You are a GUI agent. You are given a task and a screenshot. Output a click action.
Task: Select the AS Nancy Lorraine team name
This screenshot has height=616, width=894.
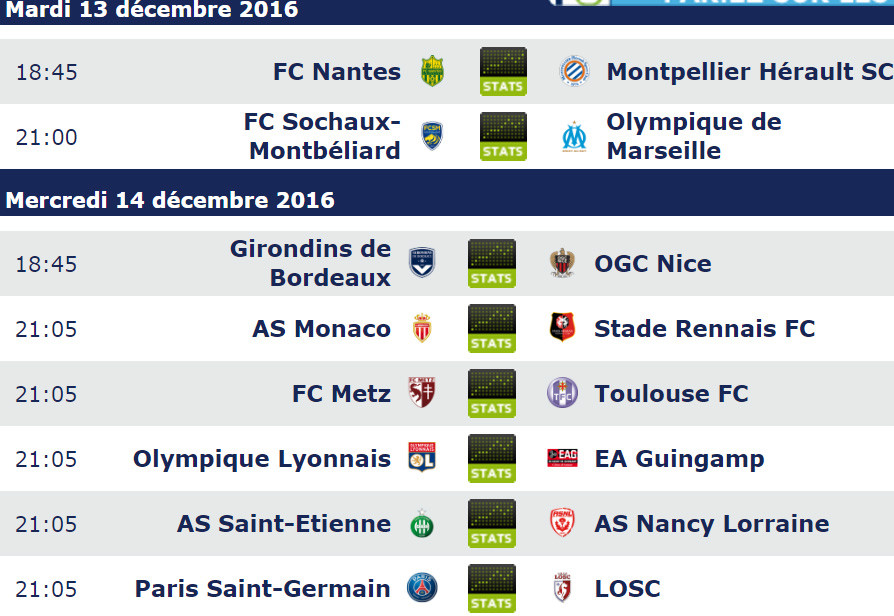click(x=712, y=524)
